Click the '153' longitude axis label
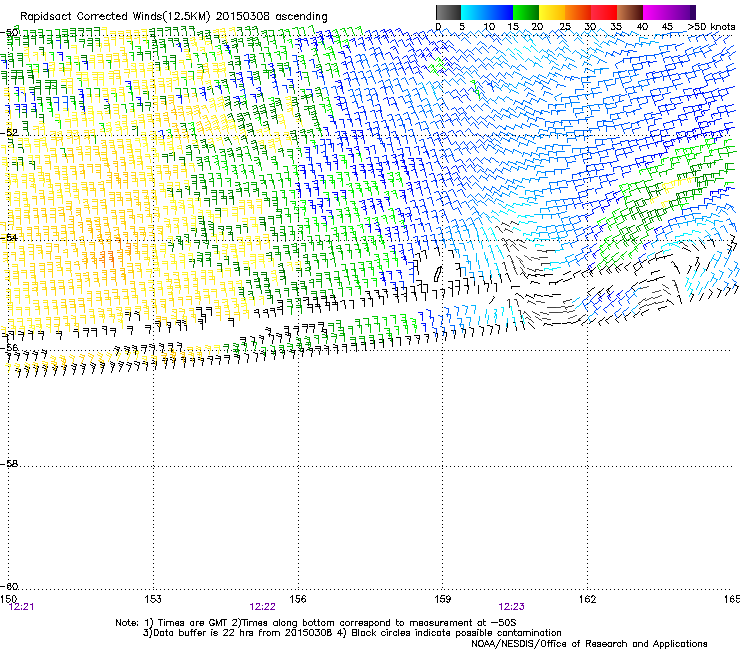Viewport: 740px width, 650px height. (x=153, y=599)
